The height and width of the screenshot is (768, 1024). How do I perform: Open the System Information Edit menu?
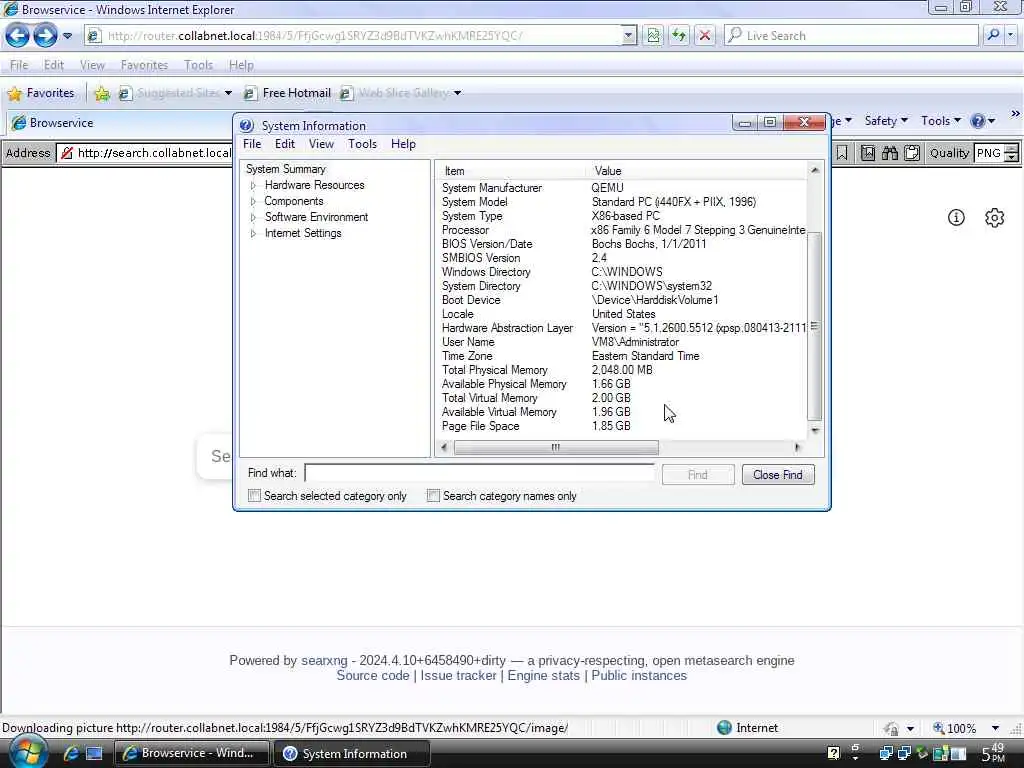click(x=285, y=144)
